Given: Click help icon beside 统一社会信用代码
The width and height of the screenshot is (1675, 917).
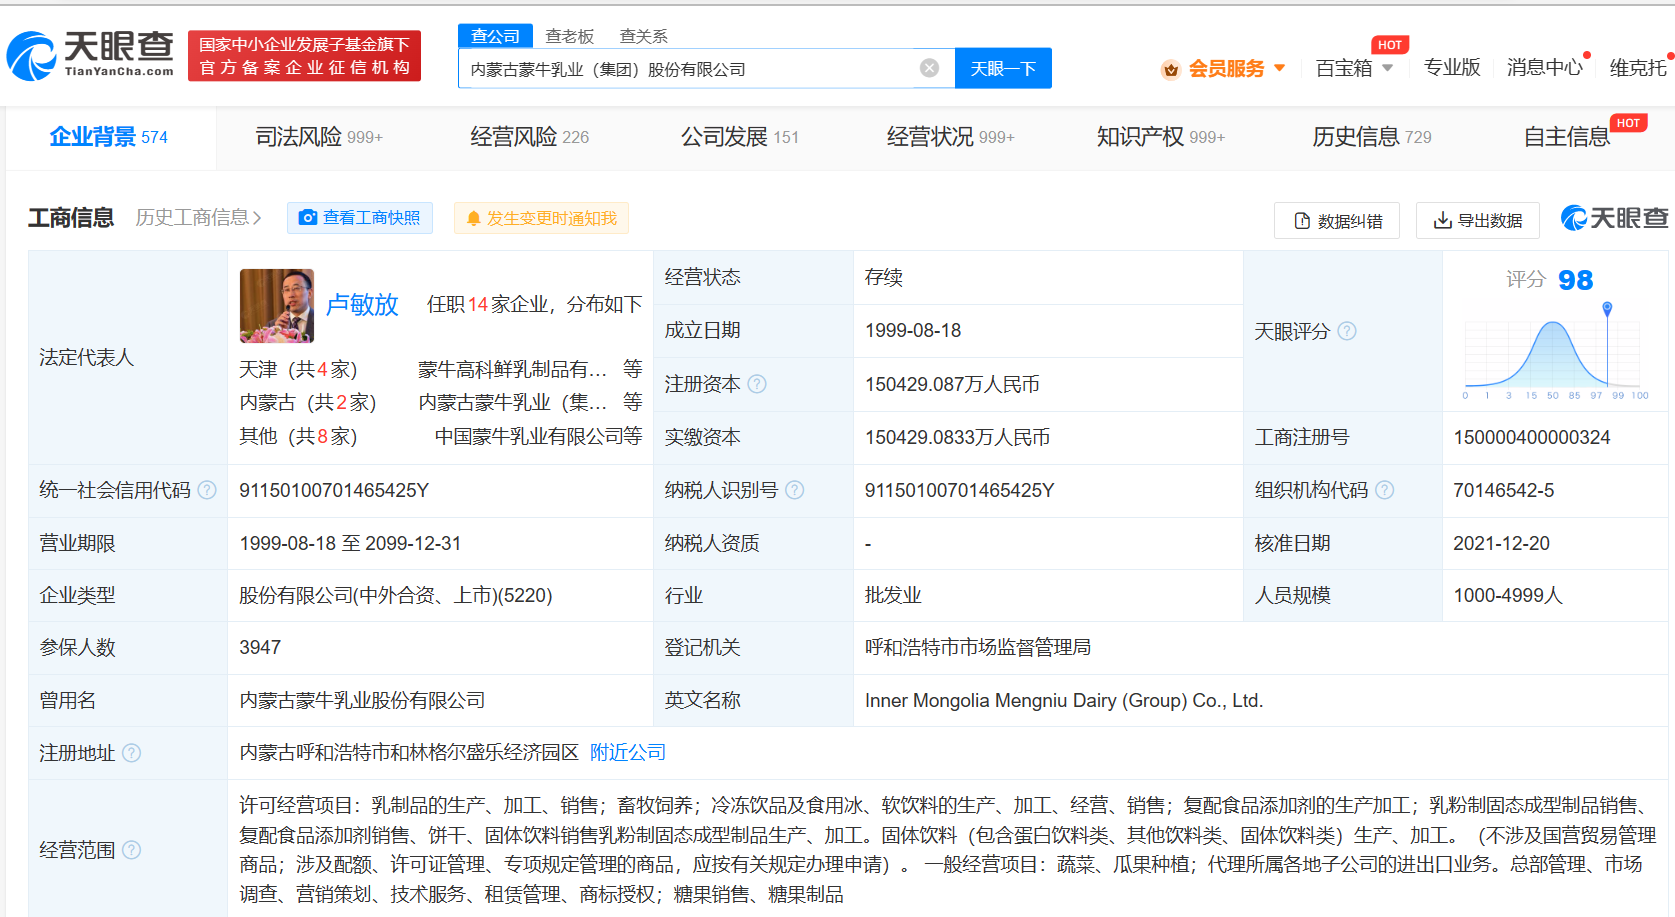Looking at the screenshot, I should point(207,490).
